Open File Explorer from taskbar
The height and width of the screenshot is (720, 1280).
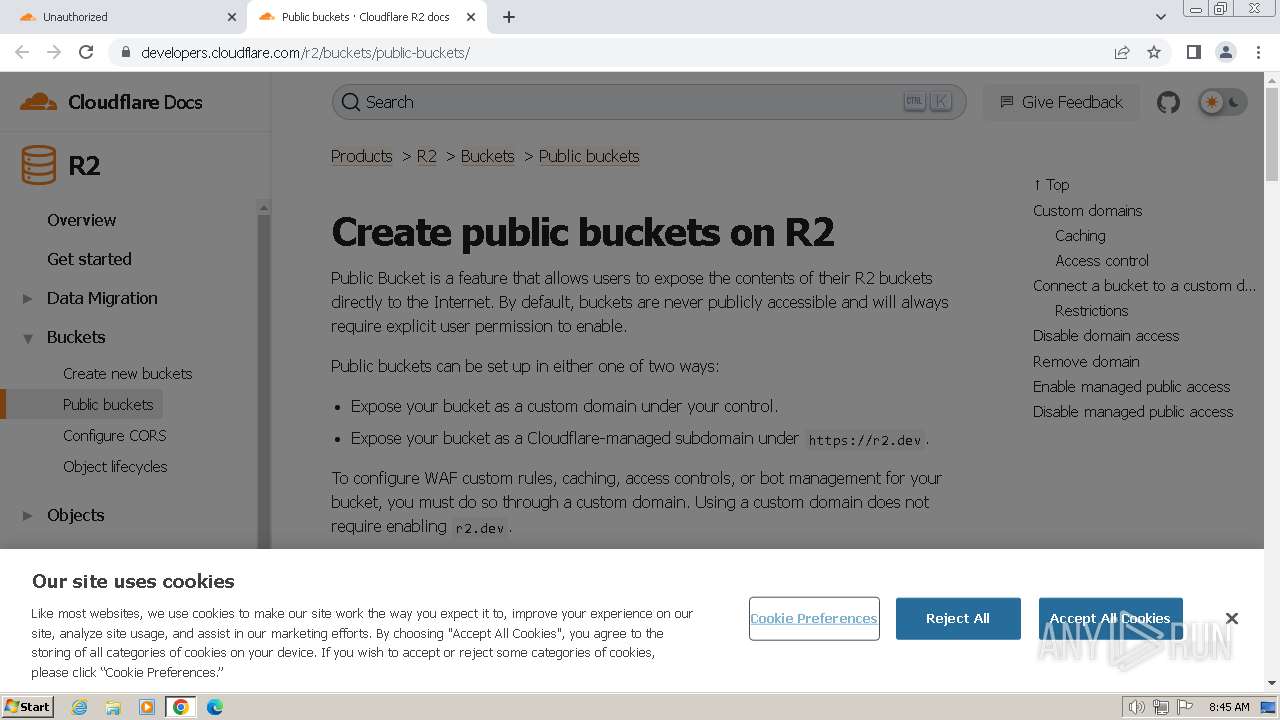(x=113, y=707)
